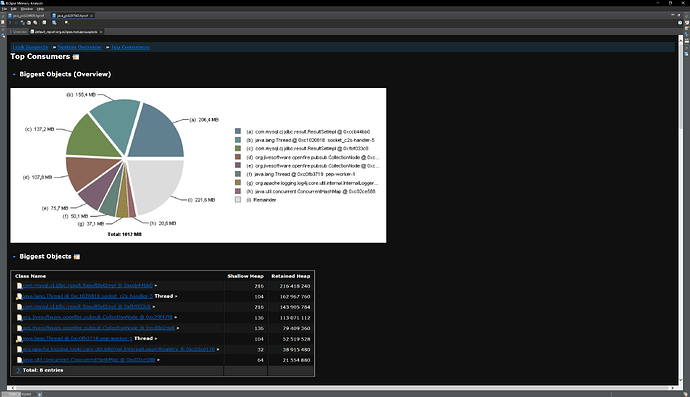Maximize the editor area view
The width and height of the screenshot is (690, 397).
[x=679, y=15]
